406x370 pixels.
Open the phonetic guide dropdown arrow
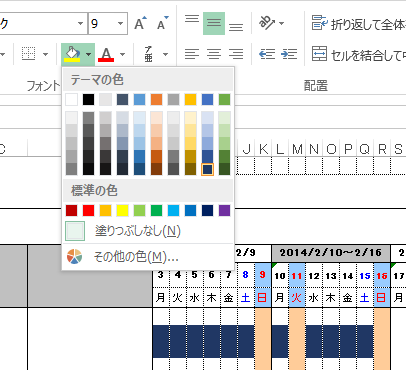165,54
